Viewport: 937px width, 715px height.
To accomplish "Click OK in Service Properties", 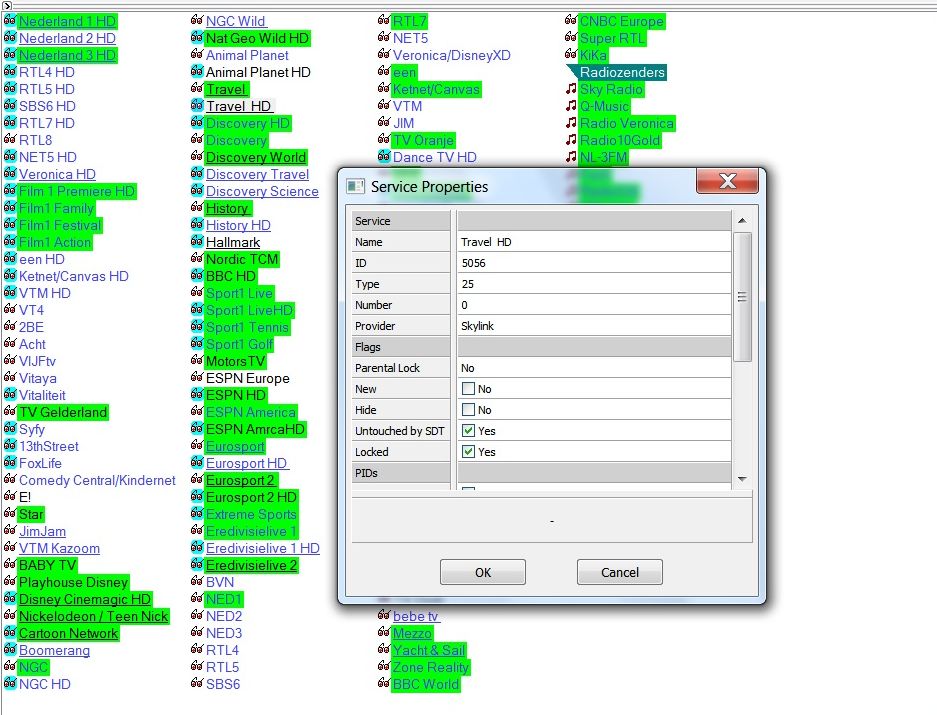I will pyautogui.click(x=483, y=572).
